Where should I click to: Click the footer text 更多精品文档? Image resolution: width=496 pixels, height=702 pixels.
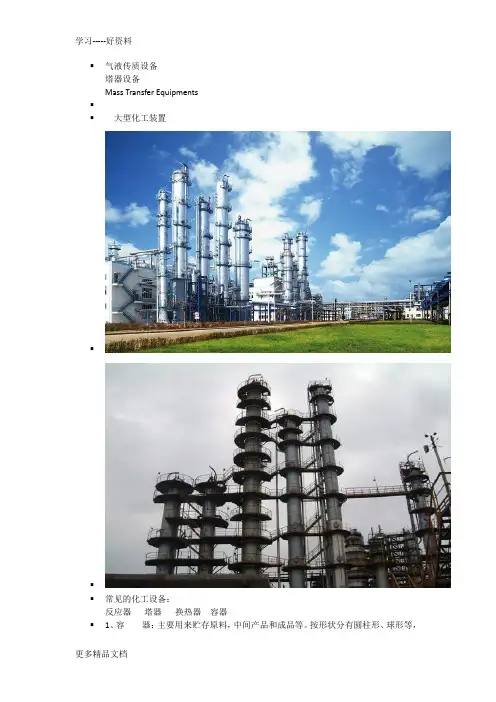[102, 654]
